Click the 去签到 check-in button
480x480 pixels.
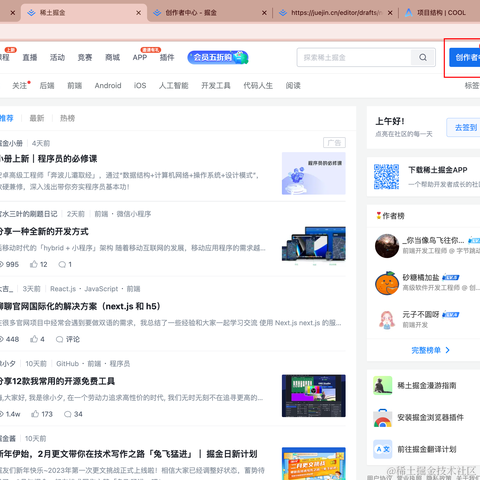pos(465,127)
